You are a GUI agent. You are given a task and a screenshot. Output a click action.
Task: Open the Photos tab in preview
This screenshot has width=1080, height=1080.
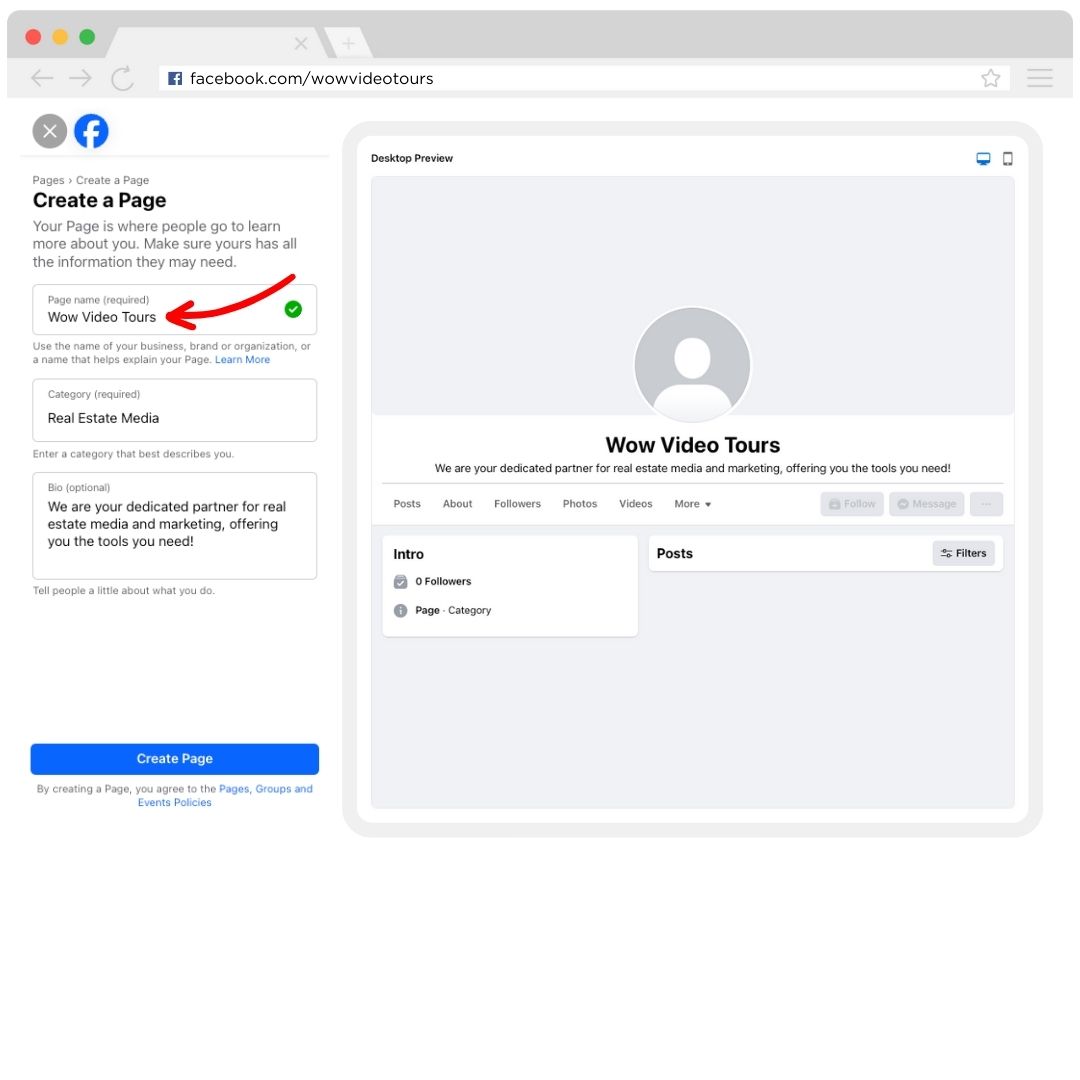[x=580, y=504]
